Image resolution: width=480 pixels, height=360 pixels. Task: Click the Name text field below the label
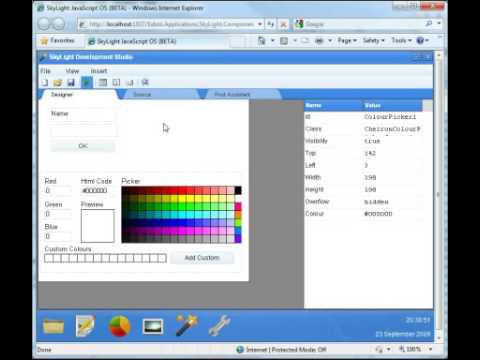coord(83,131)
